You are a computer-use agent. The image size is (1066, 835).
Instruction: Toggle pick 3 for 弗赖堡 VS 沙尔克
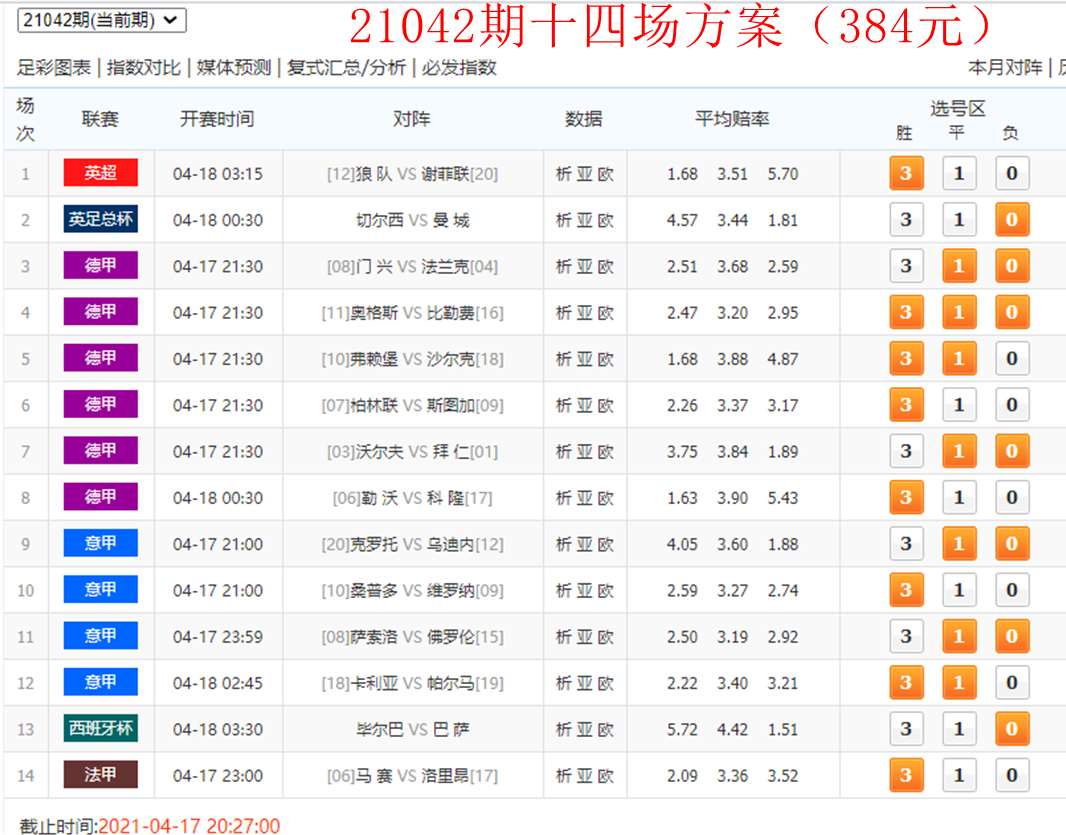tap(906, 358)
